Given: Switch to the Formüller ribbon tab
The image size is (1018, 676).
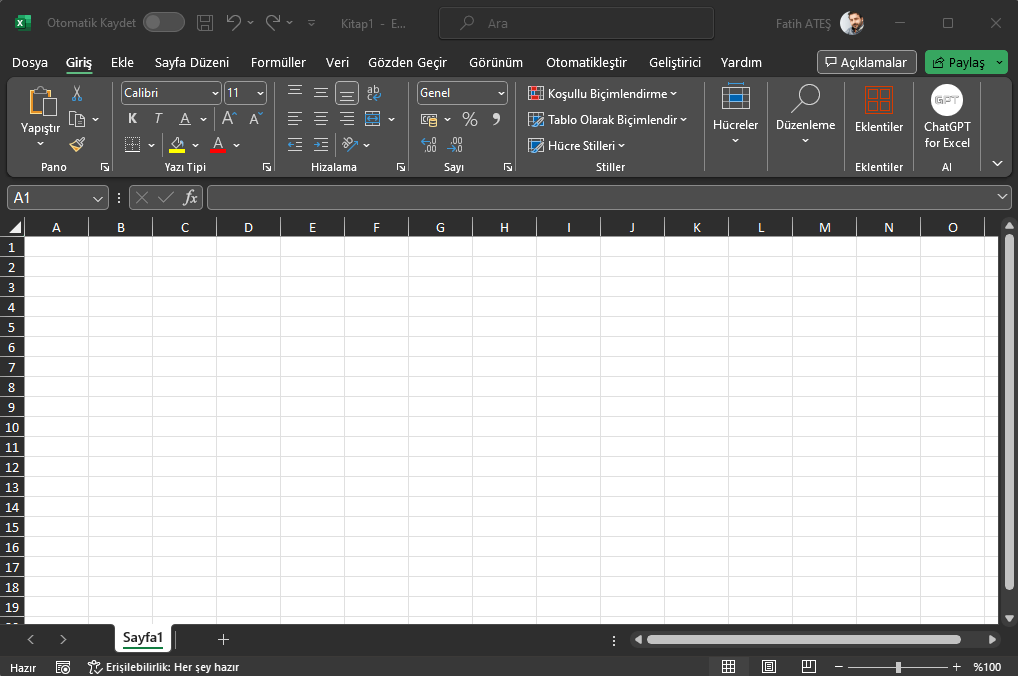Looking at the screenshot, I should [278, 62].
